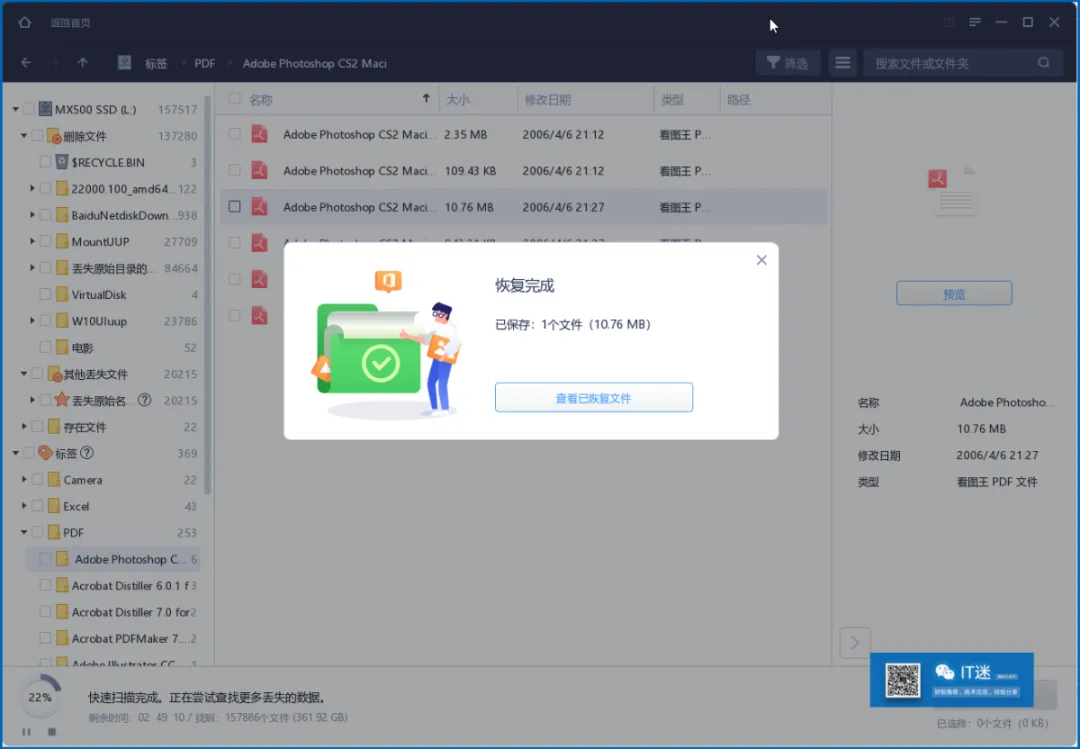Collapse the MX500 SSD (L:) drive node
The image size is (1080, 749).
click(15, 109)
